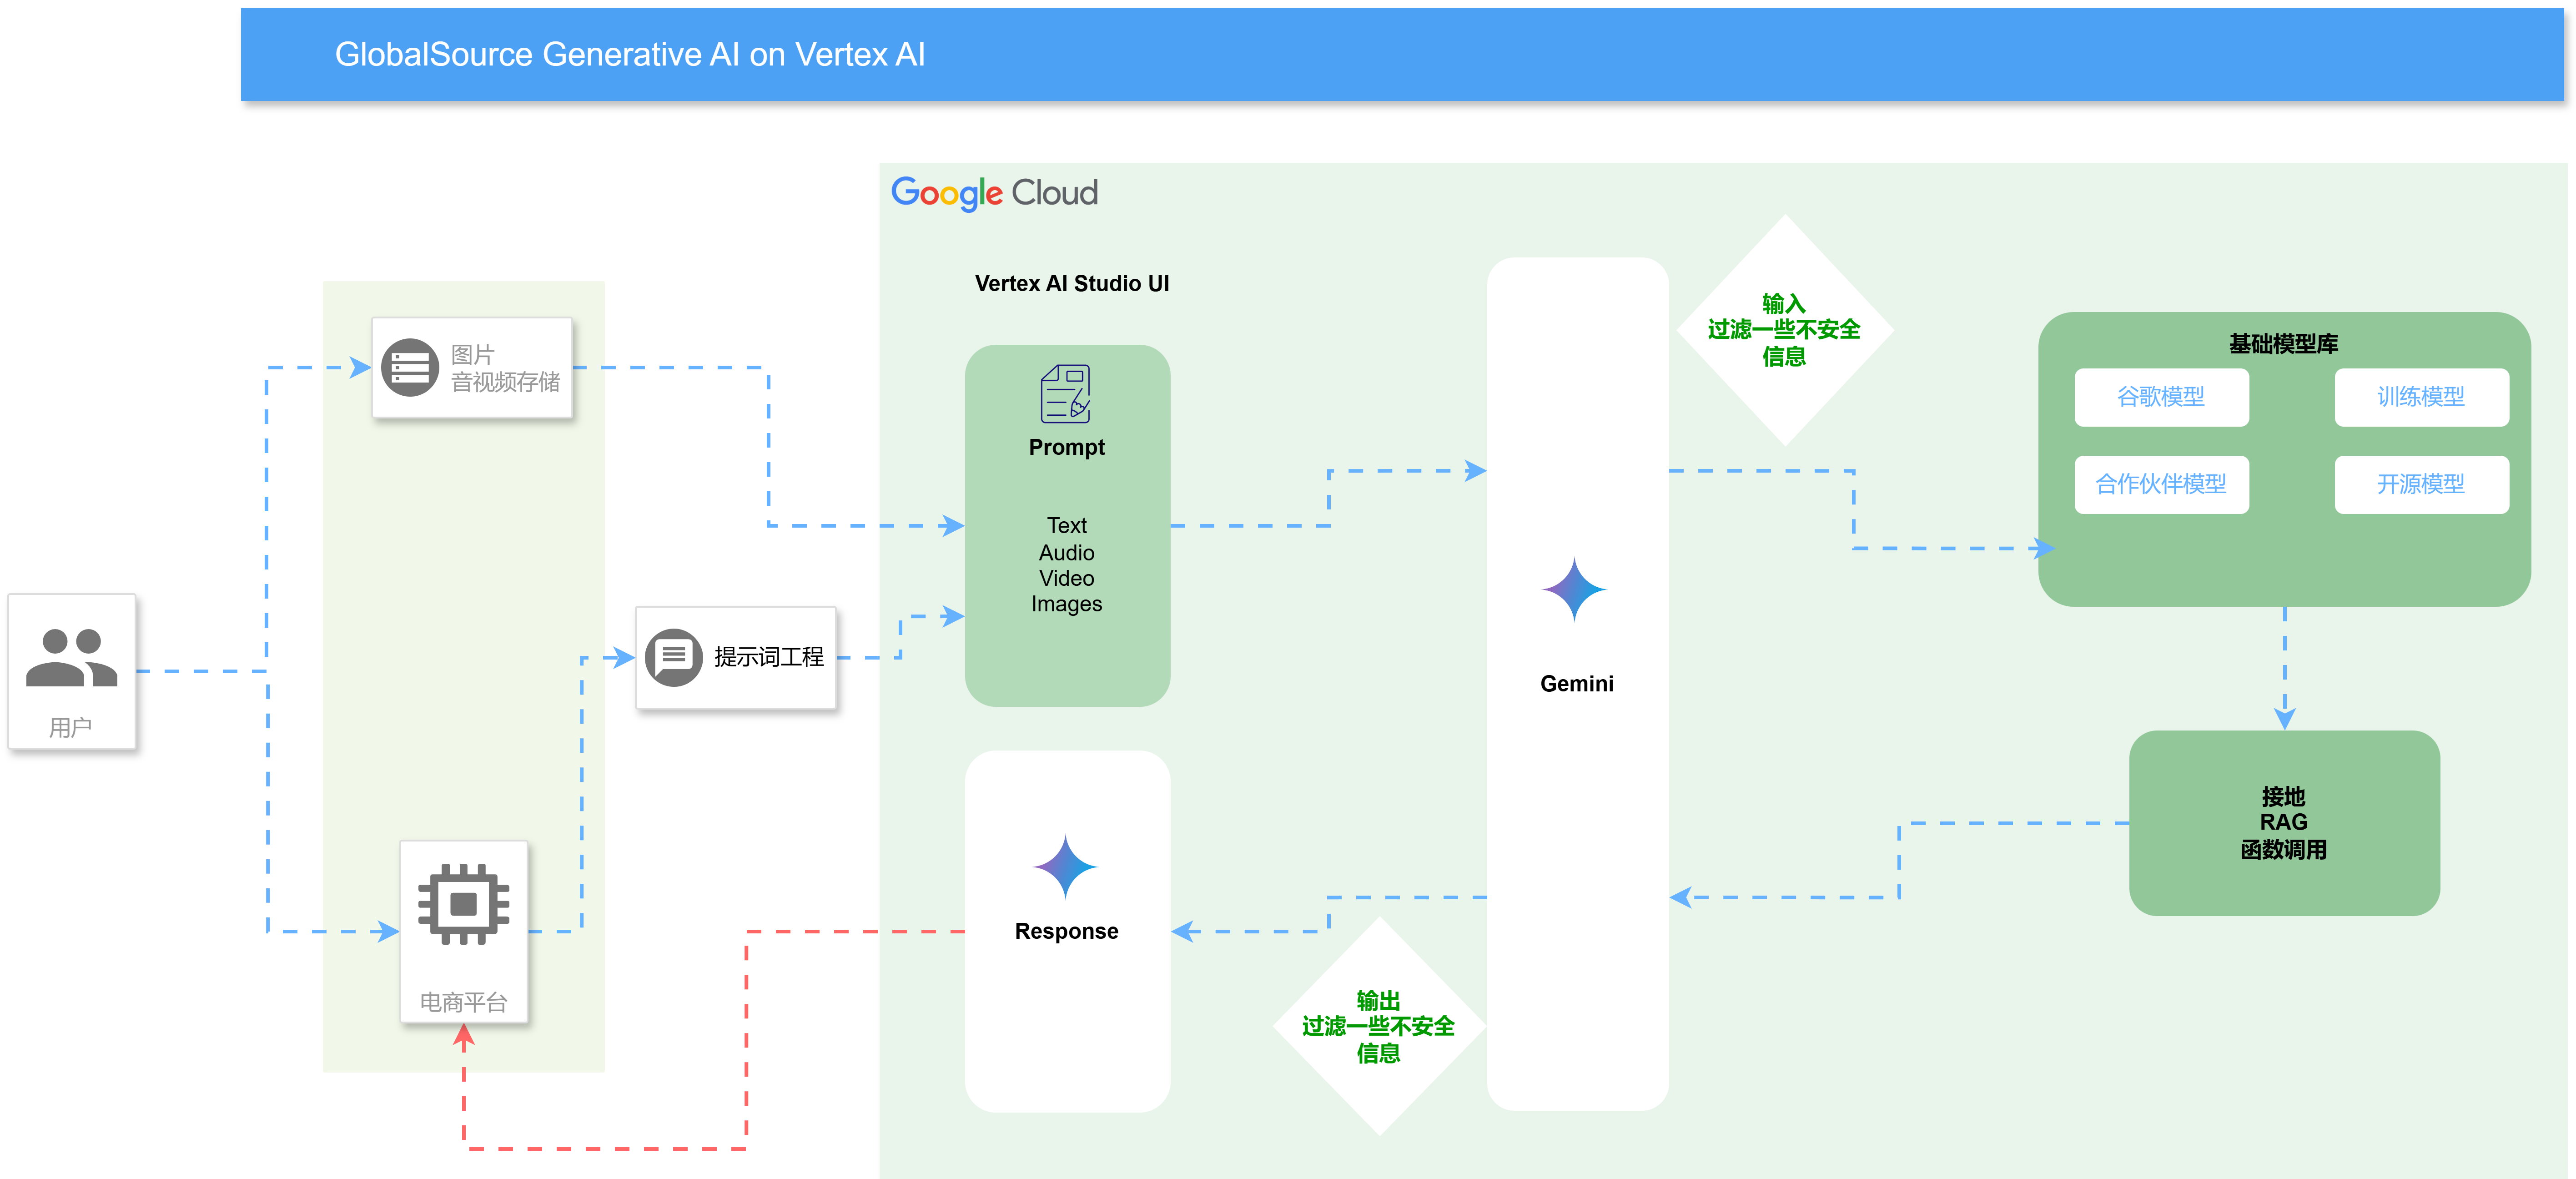Select the 开源模型 box
Image resolution: width=2576 pixels, height=1179 pixels.
2421,484
